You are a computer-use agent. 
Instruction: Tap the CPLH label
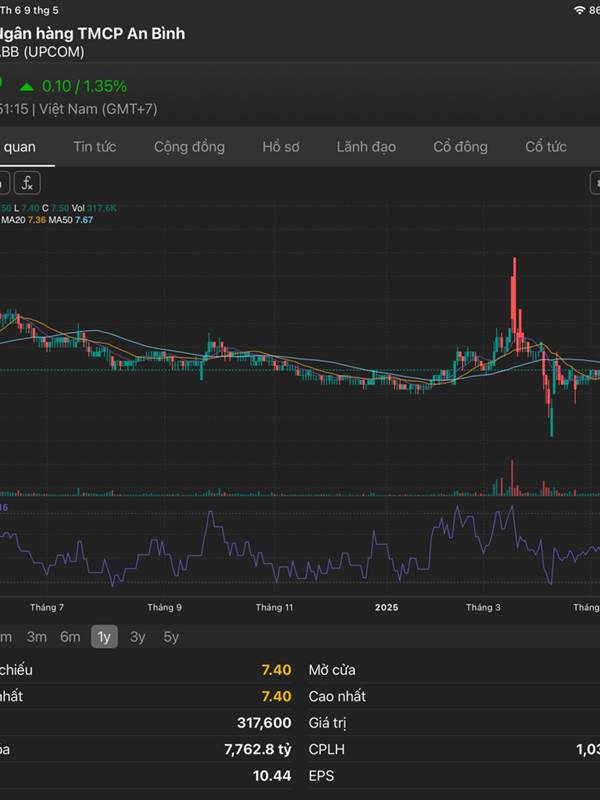327,749
